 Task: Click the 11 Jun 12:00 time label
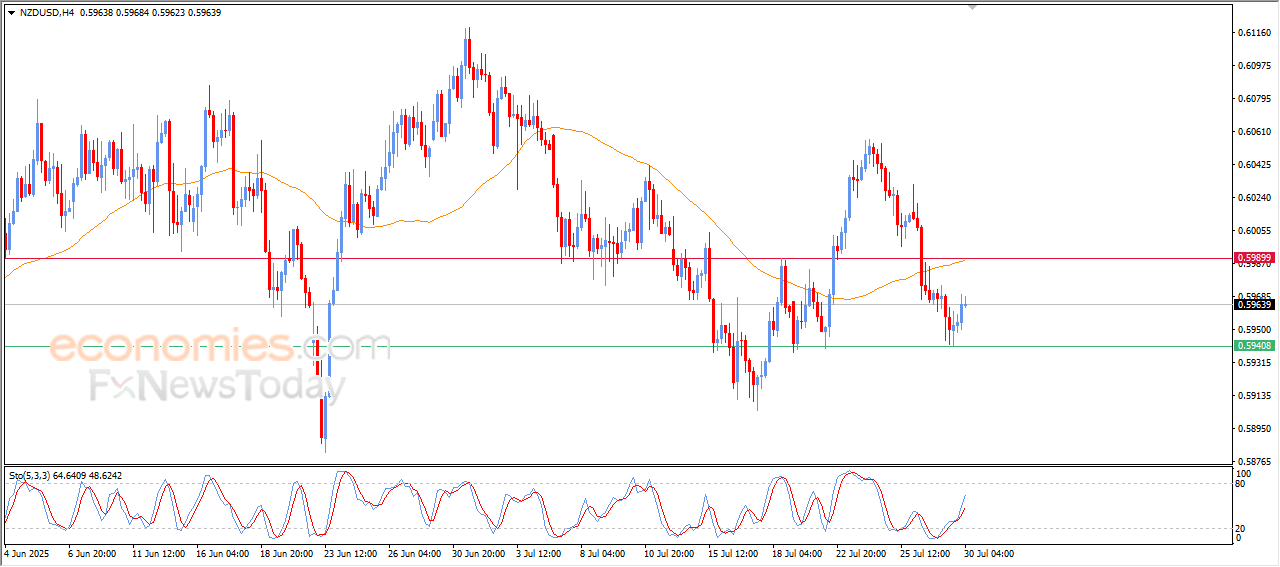(157, 553)
